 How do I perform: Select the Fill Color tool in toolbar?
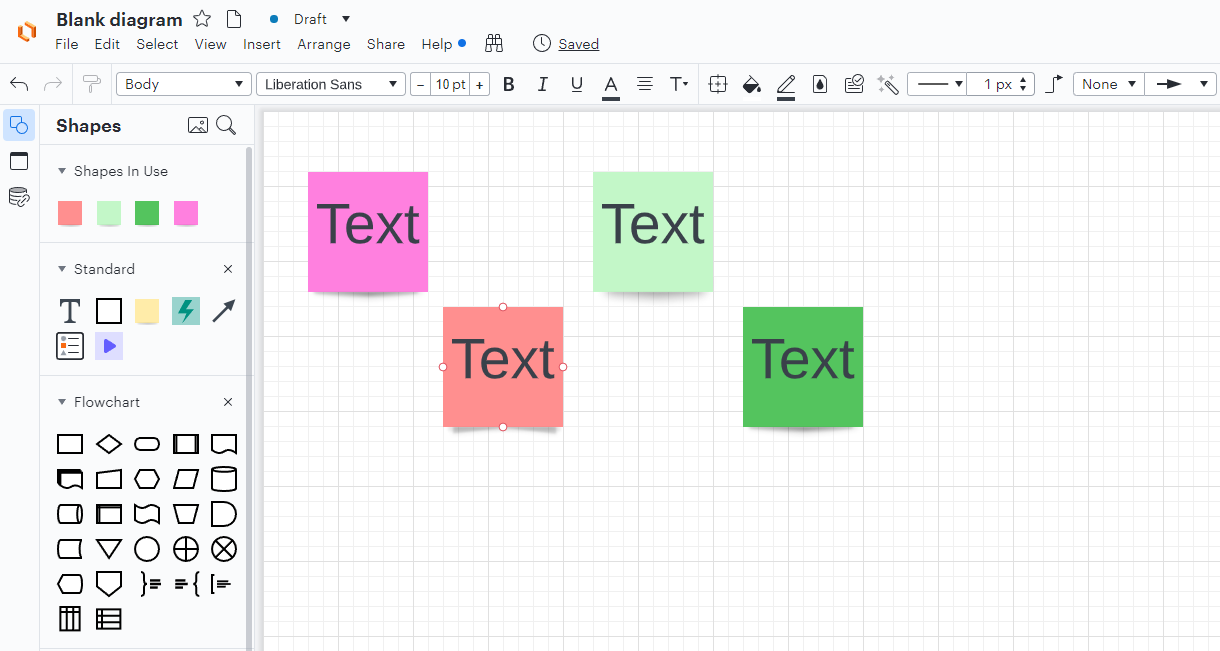(752, 84)
